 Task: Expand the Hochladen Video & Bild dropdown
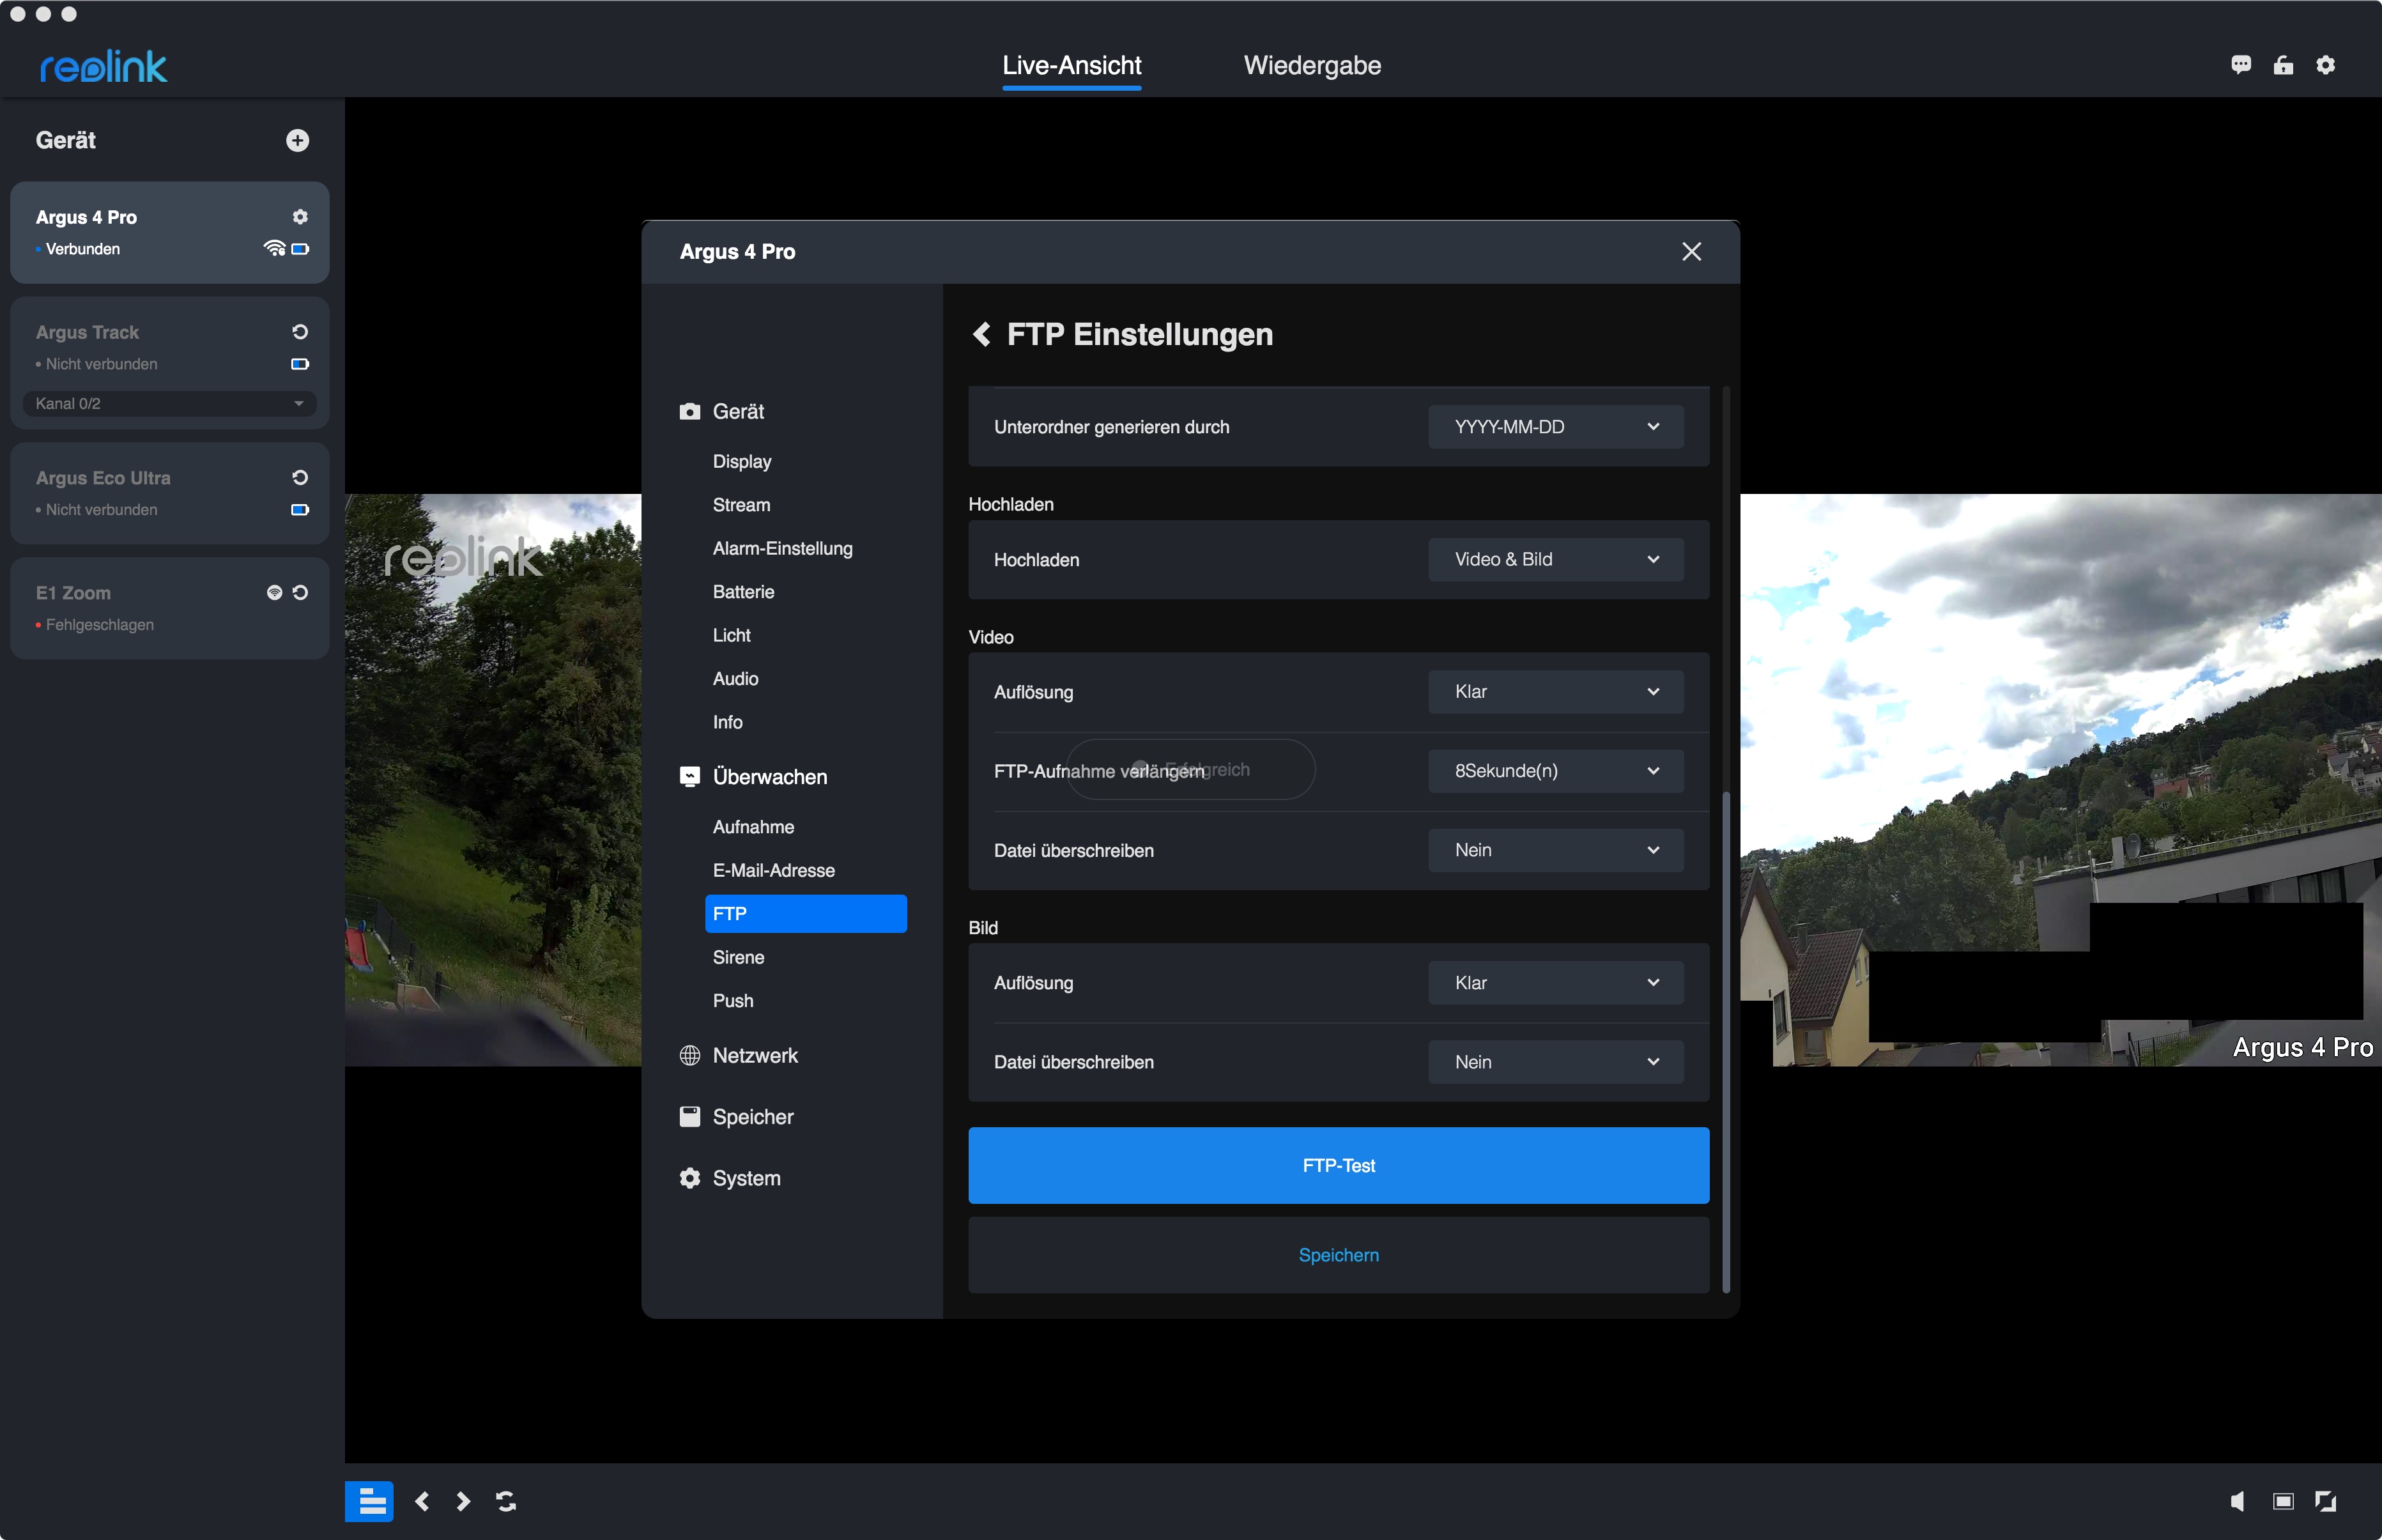(x=1555, y=560)
